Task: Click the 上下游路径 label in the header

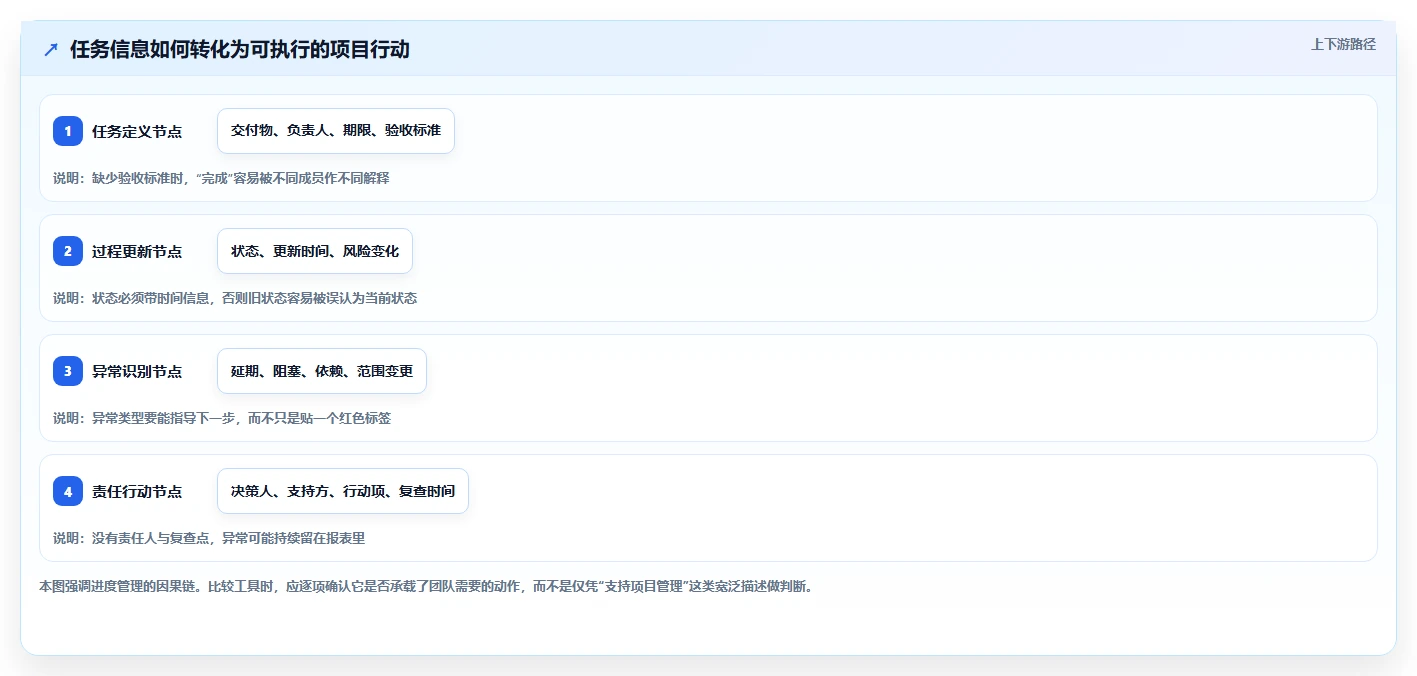Action: 1343,44
